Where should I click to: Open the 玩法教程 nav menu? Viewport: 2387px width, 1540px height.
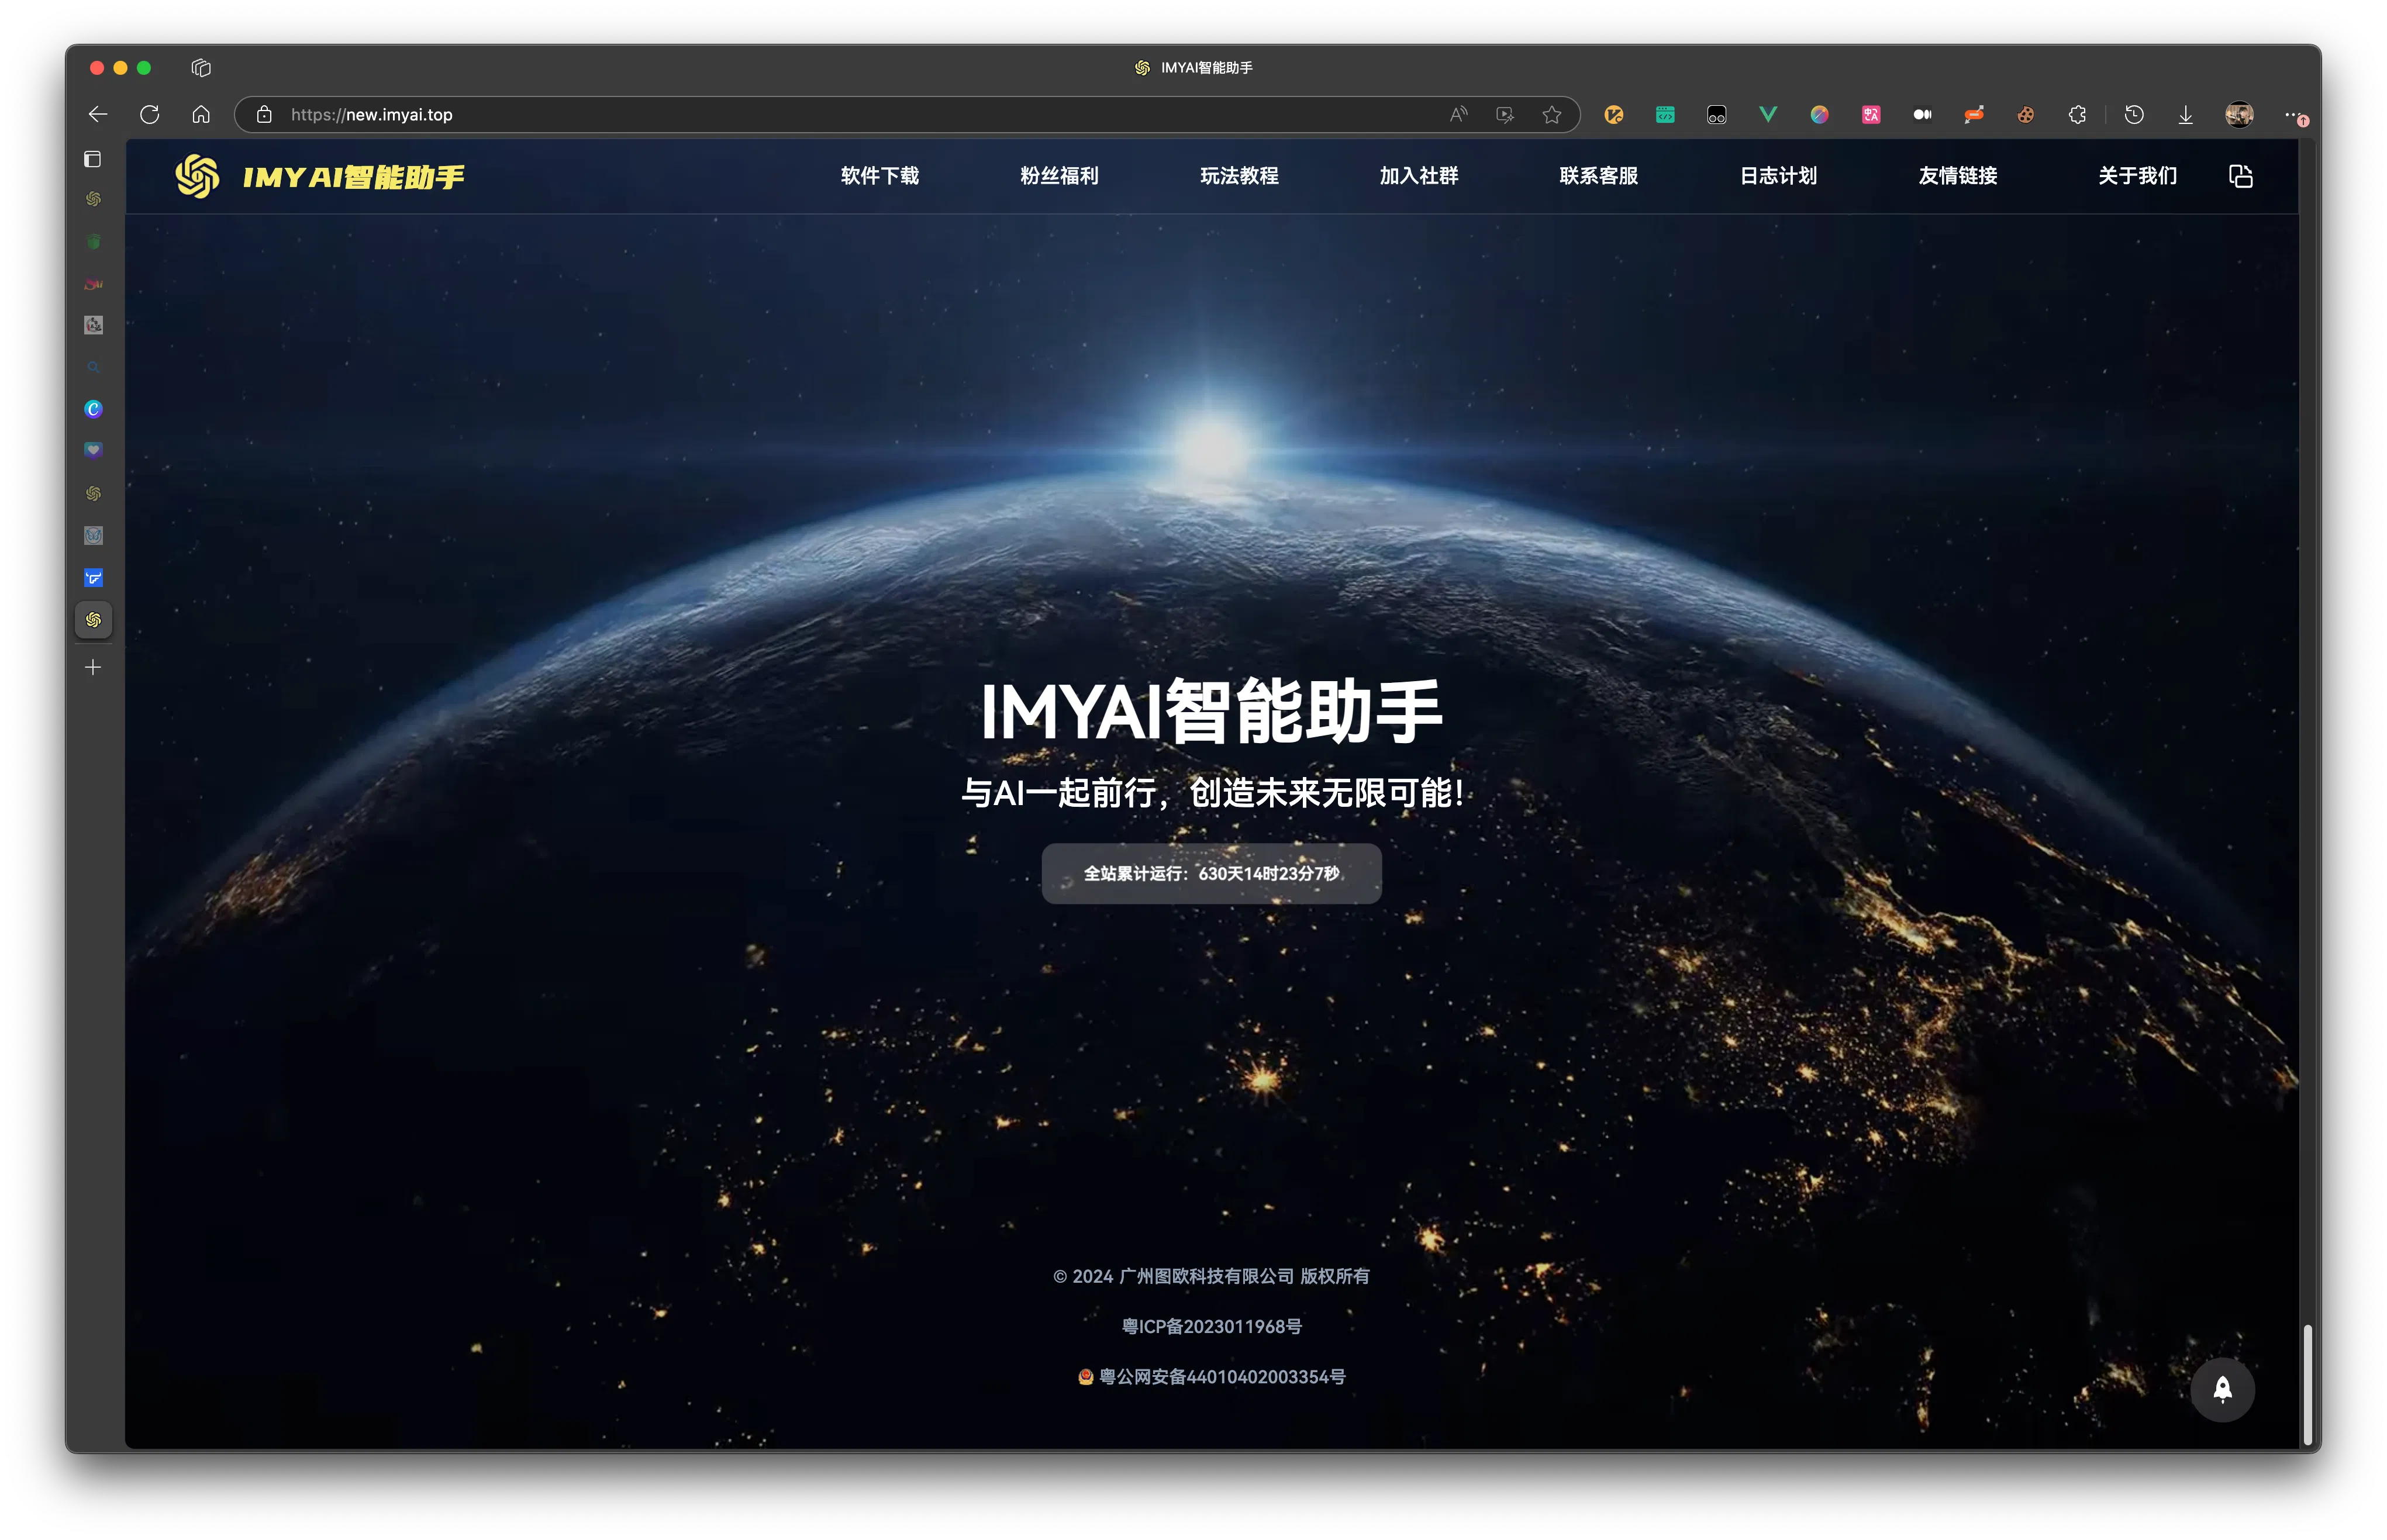point(1239,176)
